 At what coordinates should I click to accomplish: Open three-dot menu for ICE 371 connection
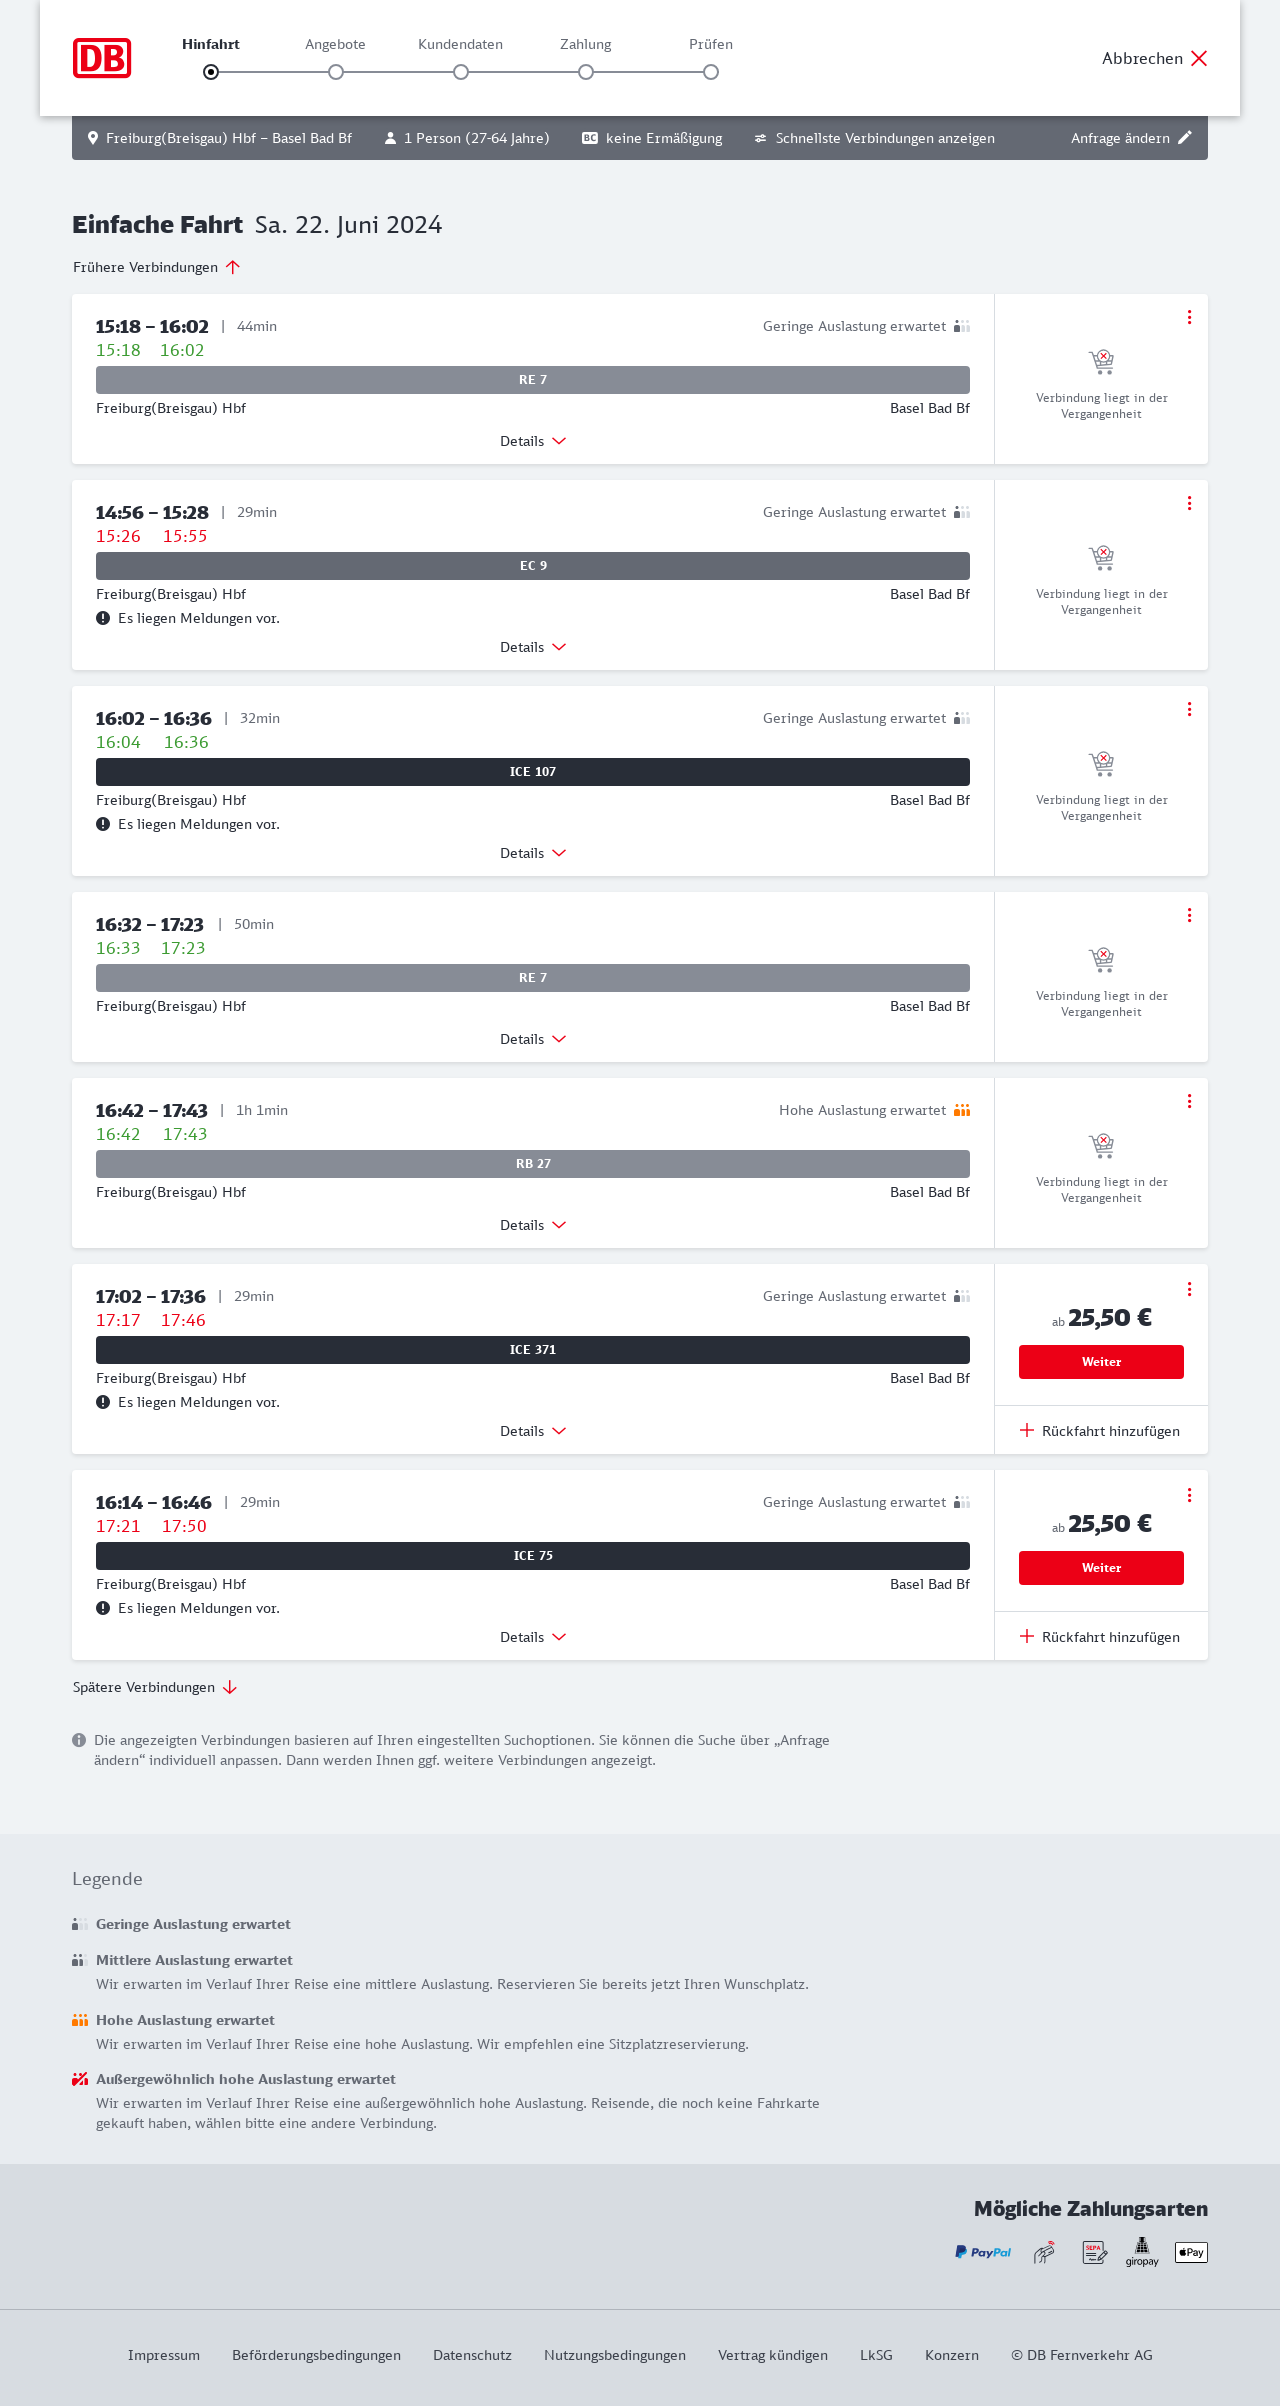(x=1189, y=1289)
